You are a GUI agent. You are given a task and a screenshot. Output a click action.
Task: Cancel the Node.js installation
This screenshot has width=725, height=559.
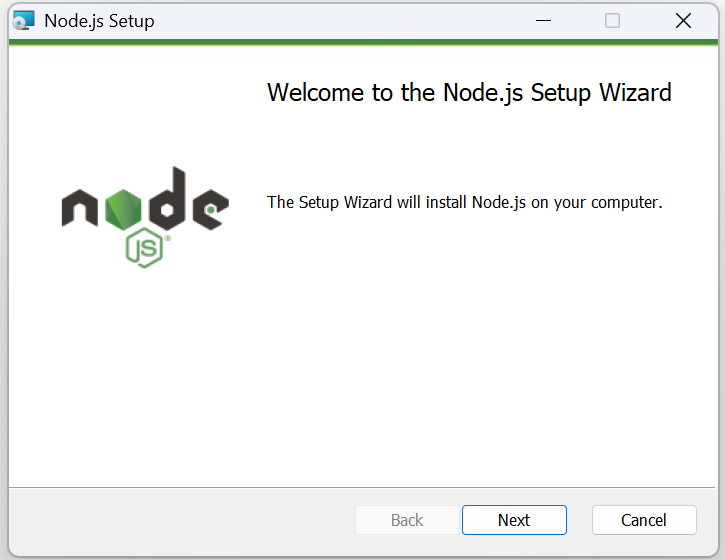[644, 520]
